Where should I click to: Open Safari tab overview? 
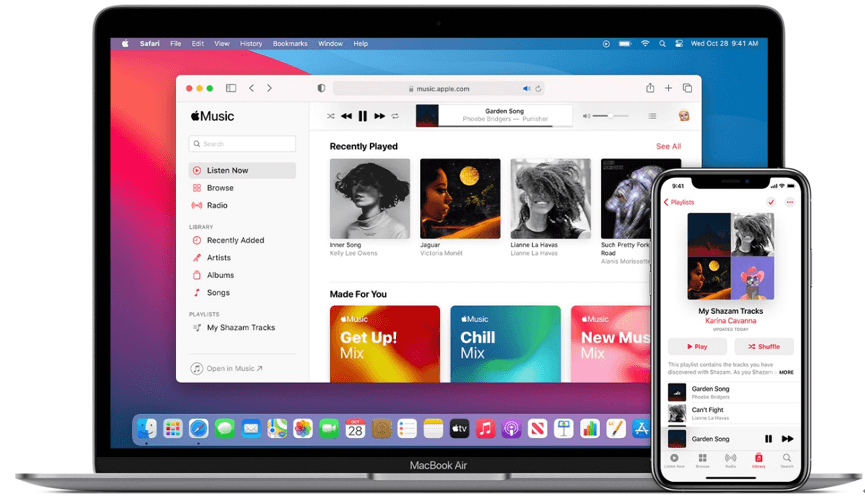pos(687,88)
